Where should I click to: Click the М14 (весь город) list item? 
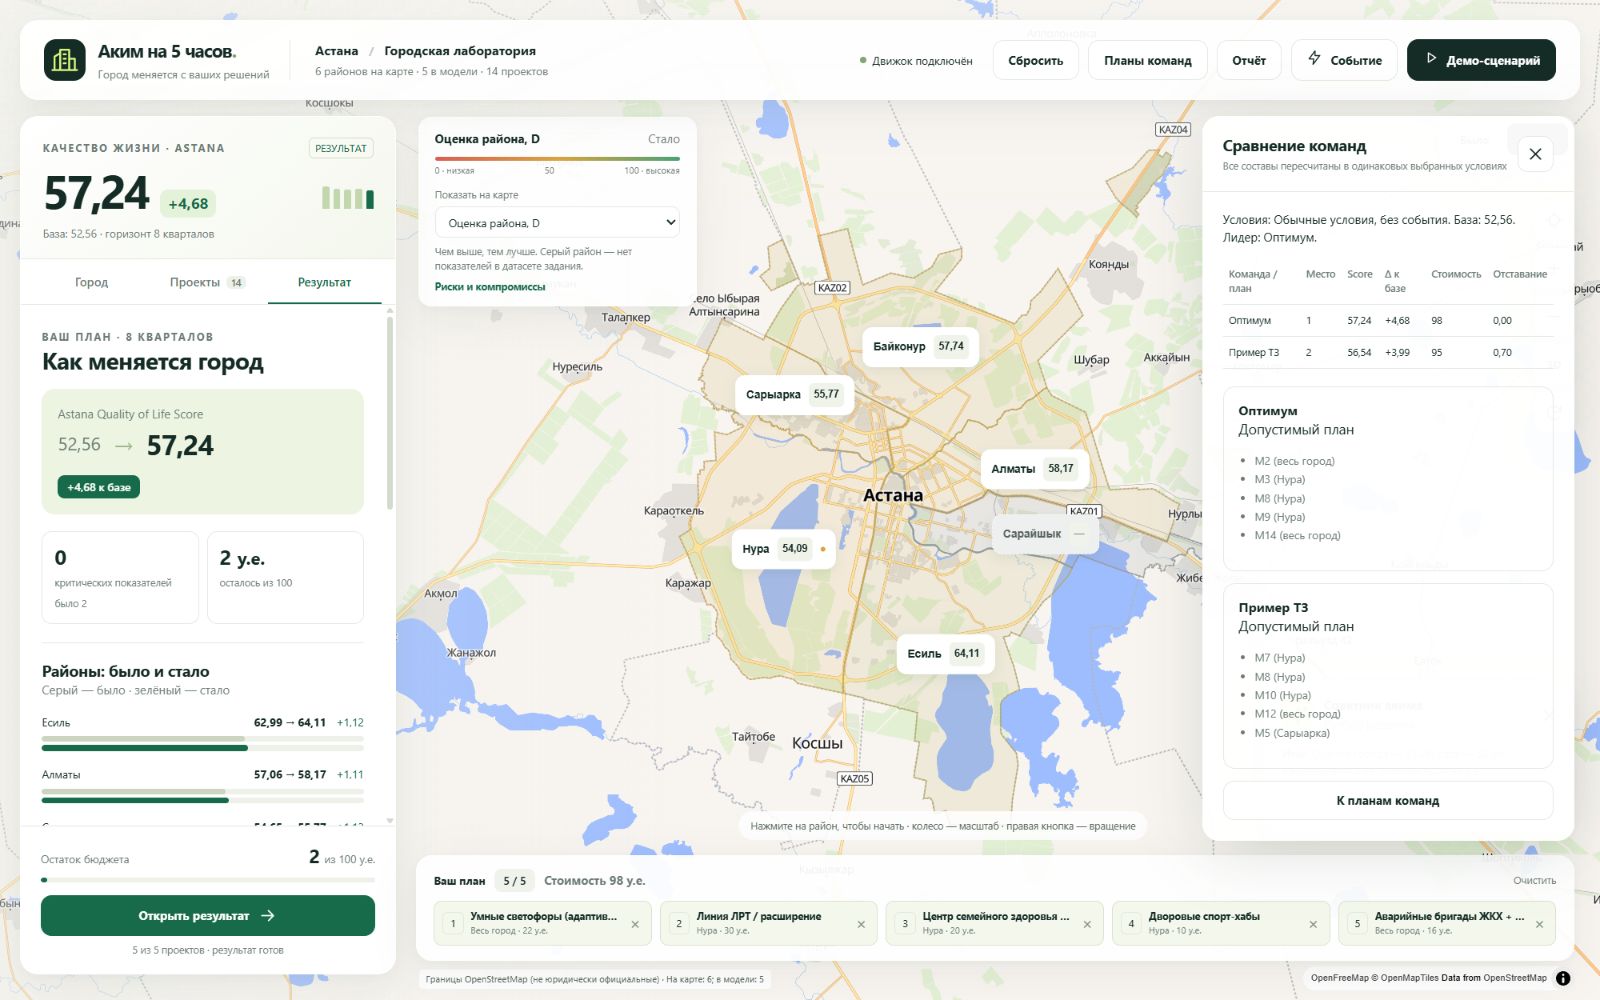coord(1297,535)
